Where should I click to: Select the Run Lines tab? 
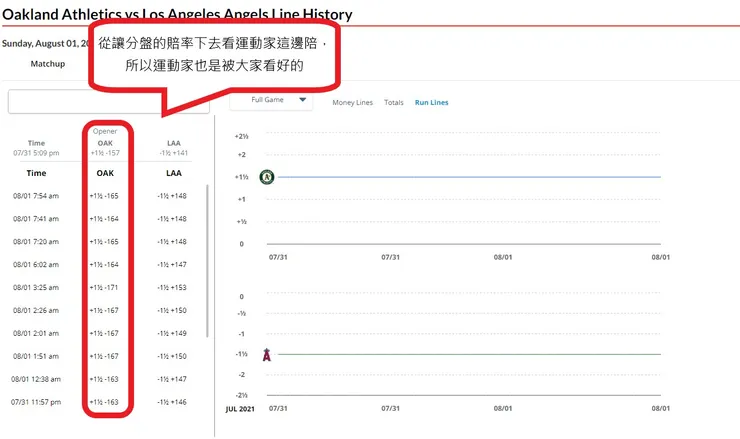tap(431, 102)
